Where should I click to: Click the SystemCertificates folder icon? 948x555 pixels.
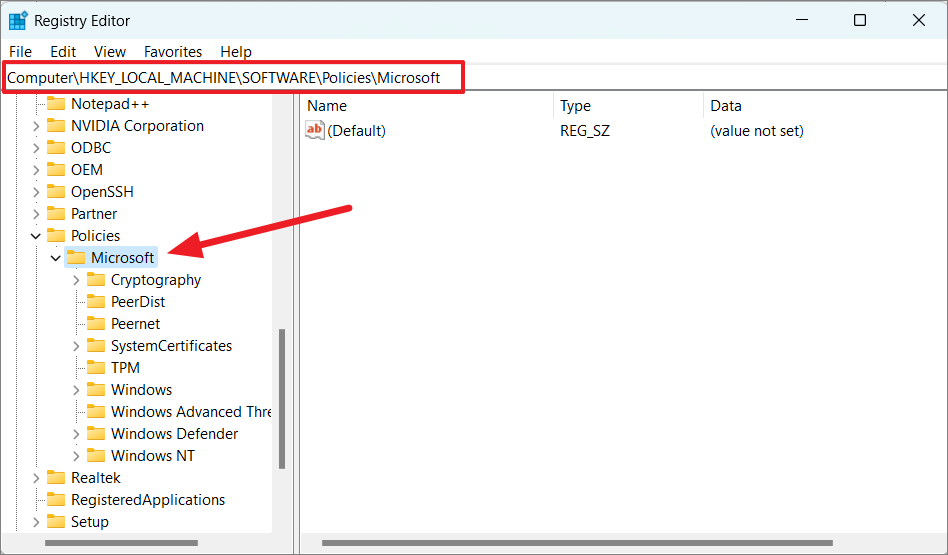[x=96, y=346]
